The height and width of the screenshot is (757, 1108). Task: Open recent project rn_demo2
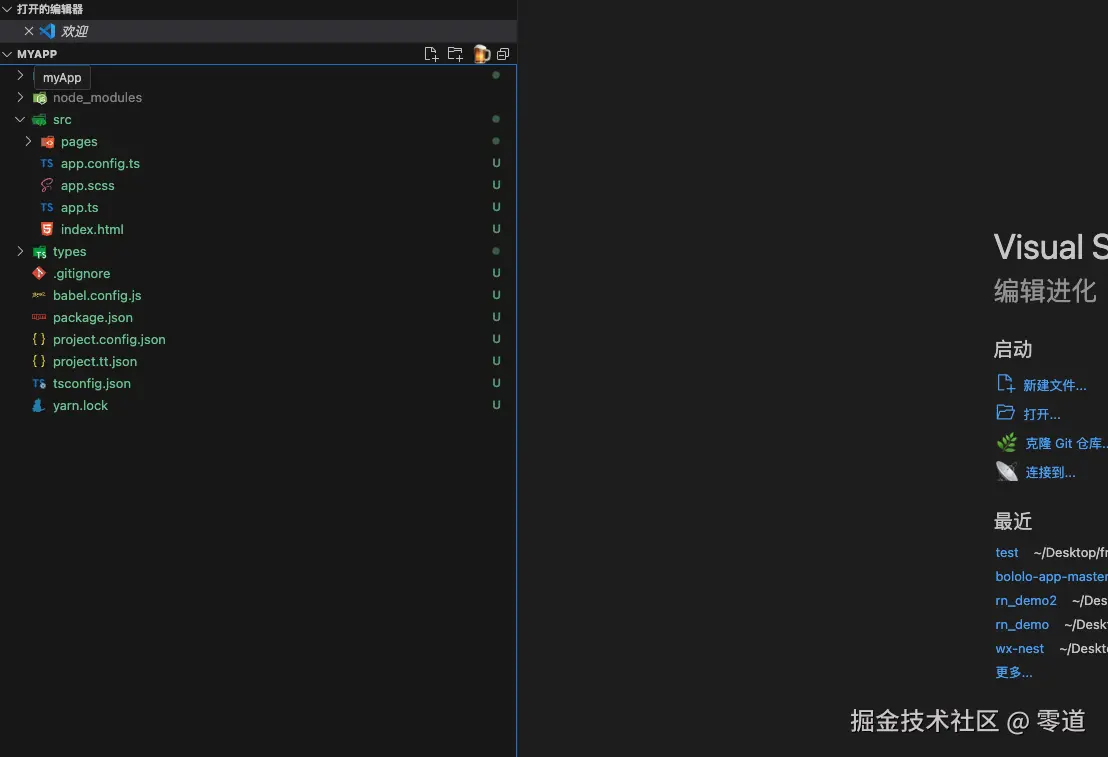[1025, 601]
